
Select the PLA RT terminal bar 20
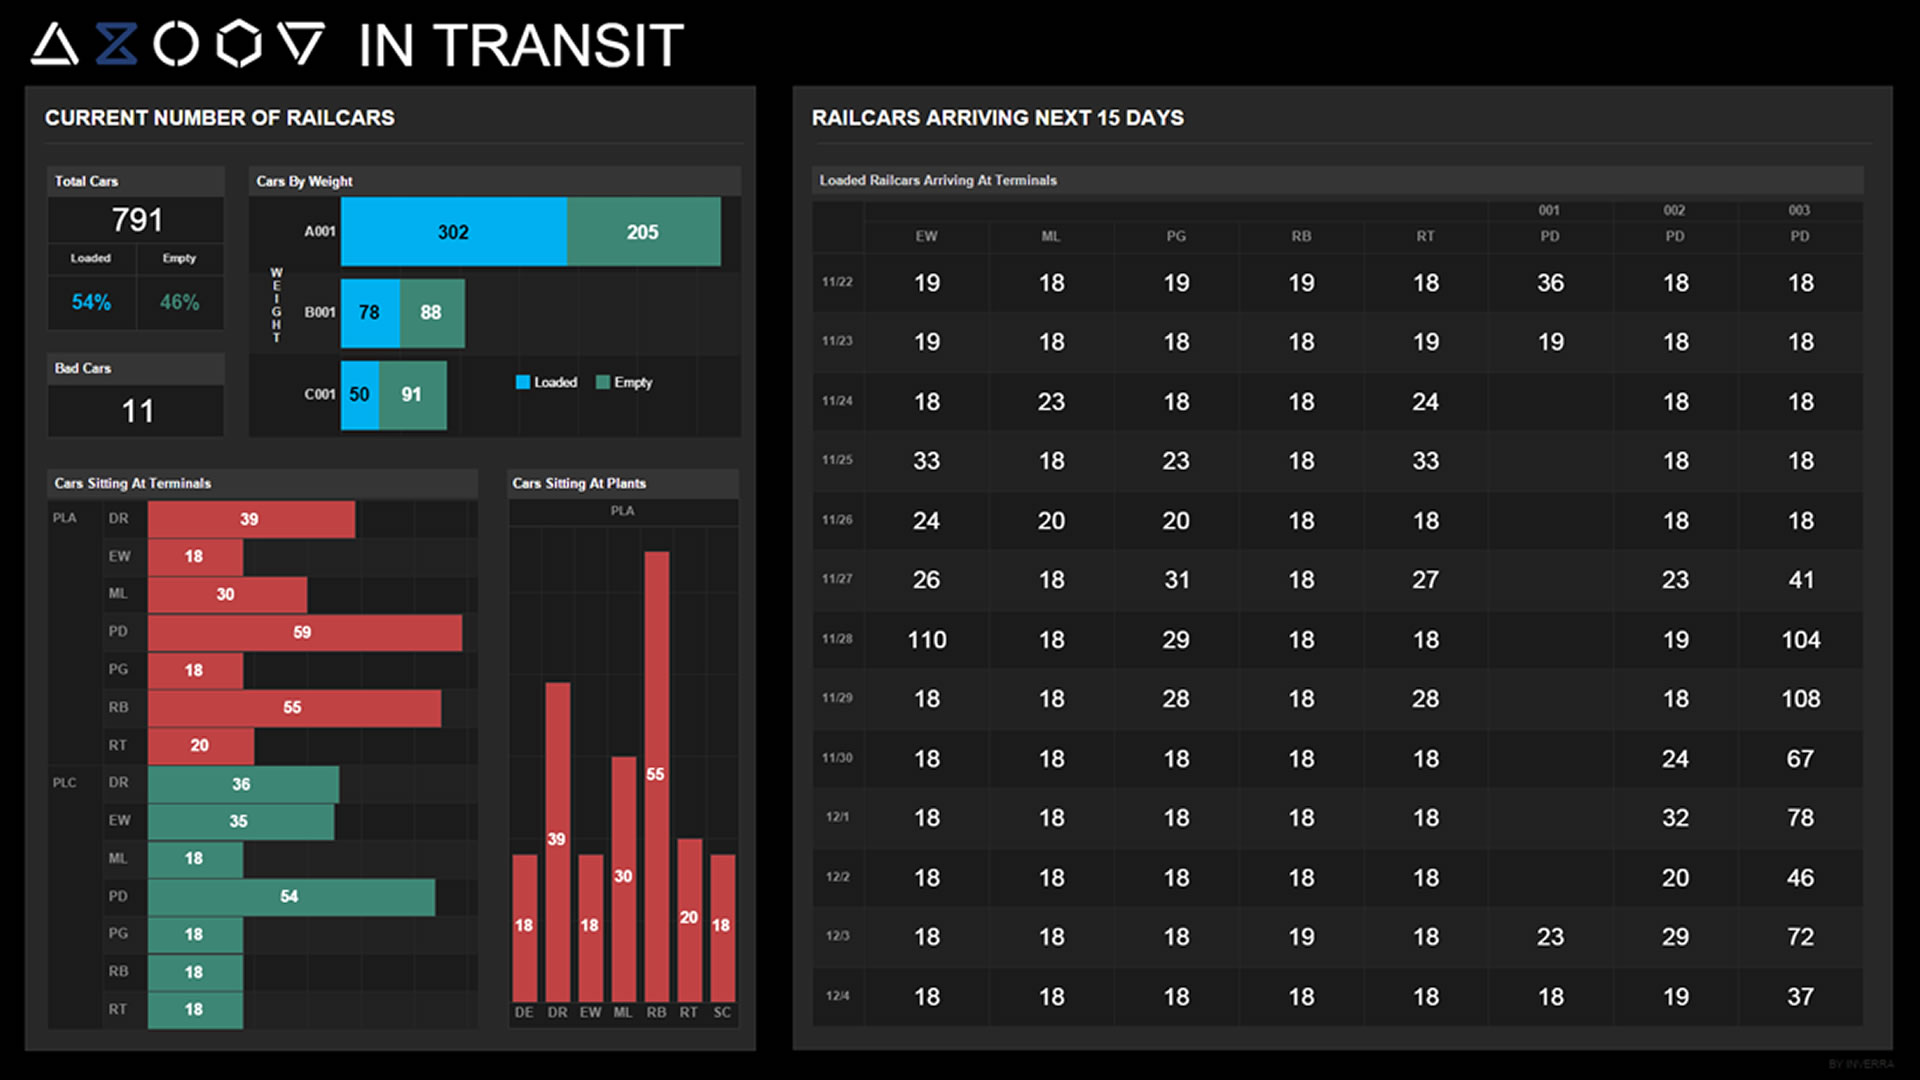(x=201, y=745)
